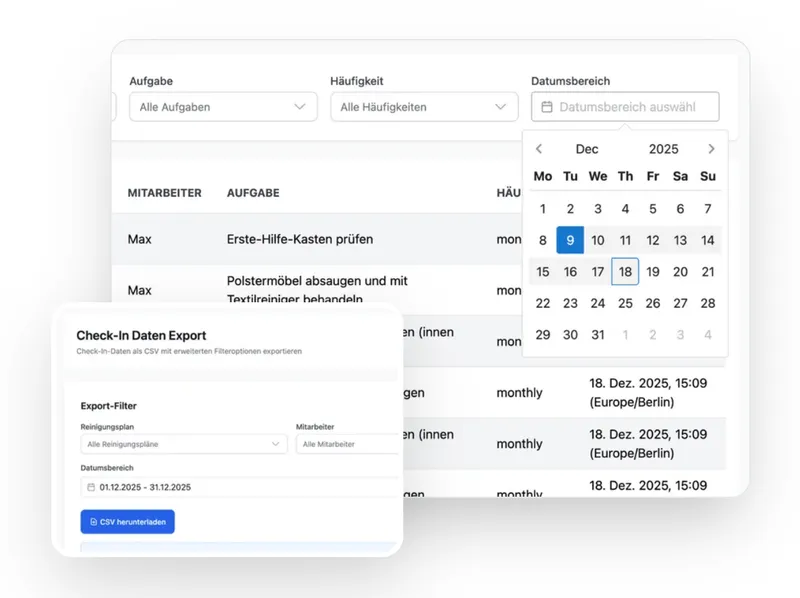Choose December 25 in the date picker

(625, 303)
